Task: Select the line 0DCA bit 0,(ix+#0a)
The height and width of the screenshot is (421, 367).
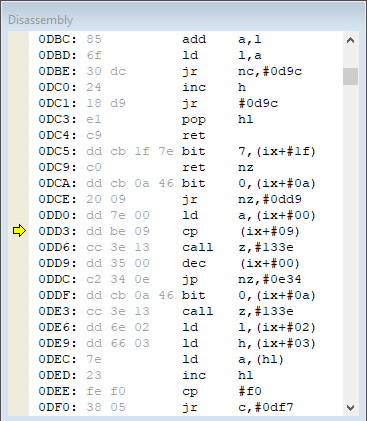Action: pyautogui.click(x=186, y=183)
